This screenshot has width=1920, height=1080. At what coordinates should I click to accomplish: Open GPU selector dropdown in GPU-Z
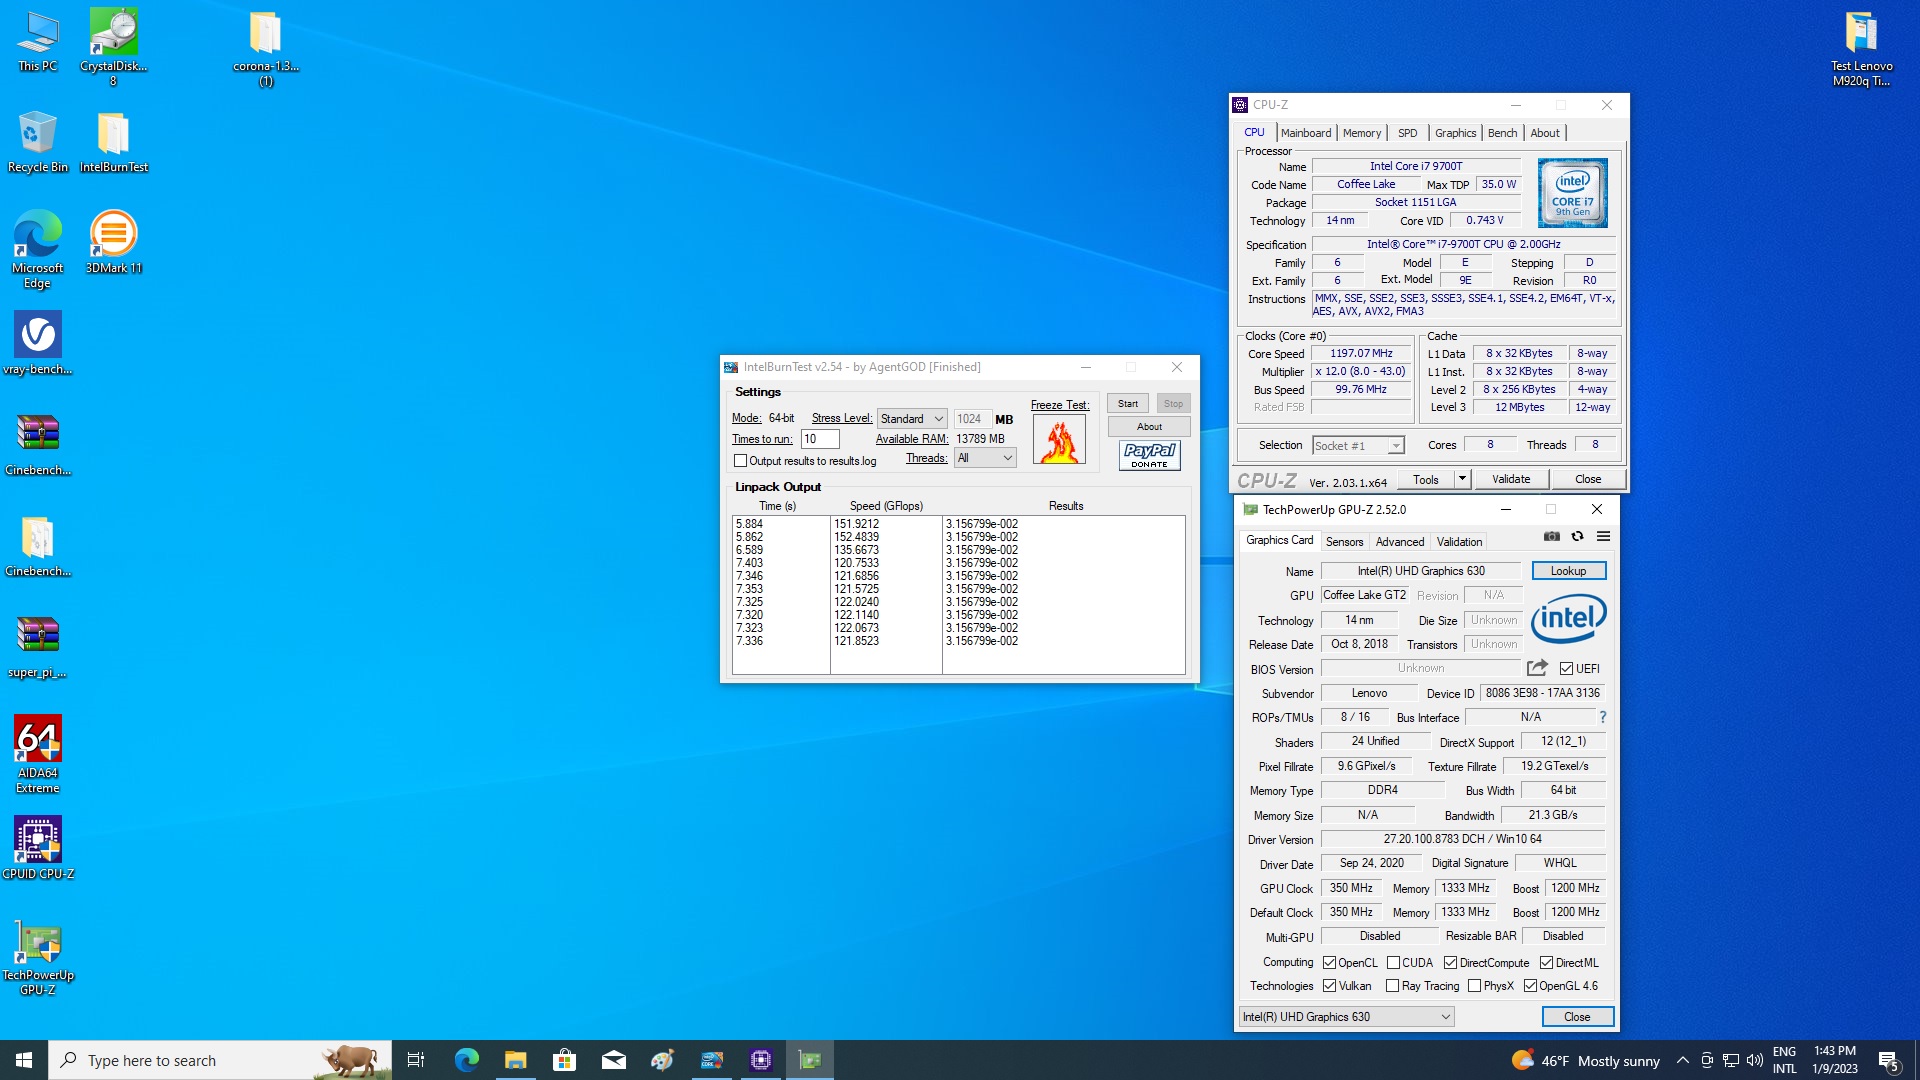point(1346,1017)
